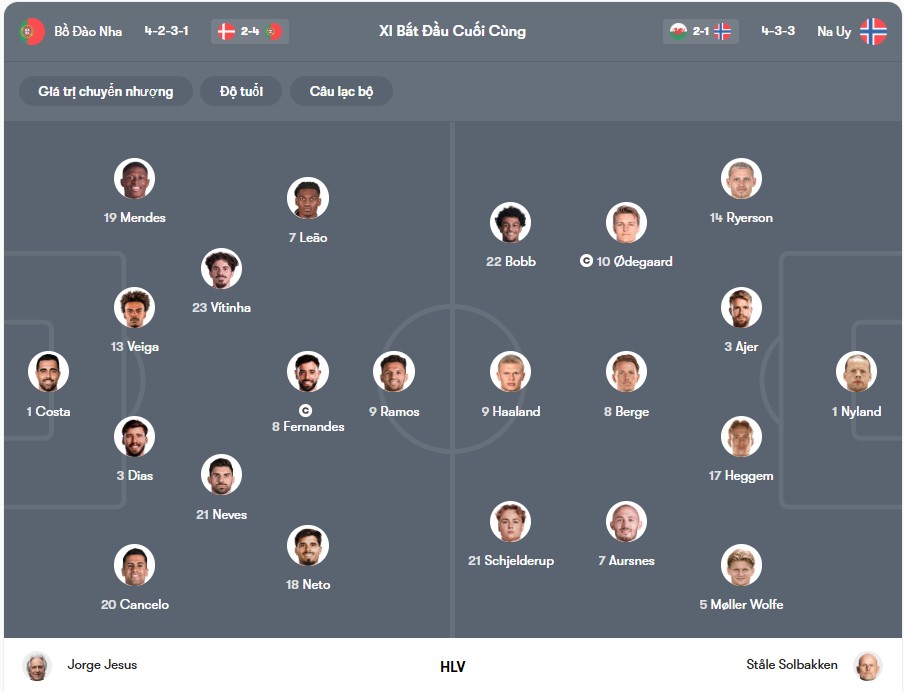Screen dimensions: 904x692
Task: Click coach Jorge Jesus avatar
Action: [37, 666]
